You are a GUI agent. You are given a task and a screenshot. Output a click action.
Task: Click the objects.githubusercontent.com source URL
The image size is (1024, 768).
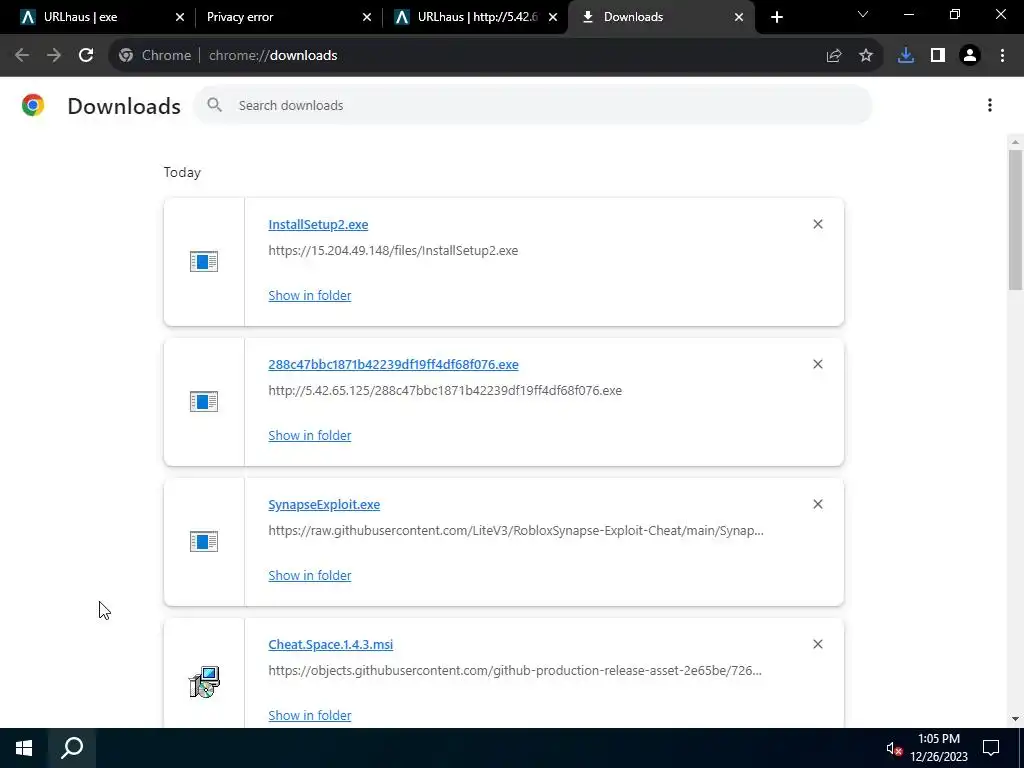[515, 670]
